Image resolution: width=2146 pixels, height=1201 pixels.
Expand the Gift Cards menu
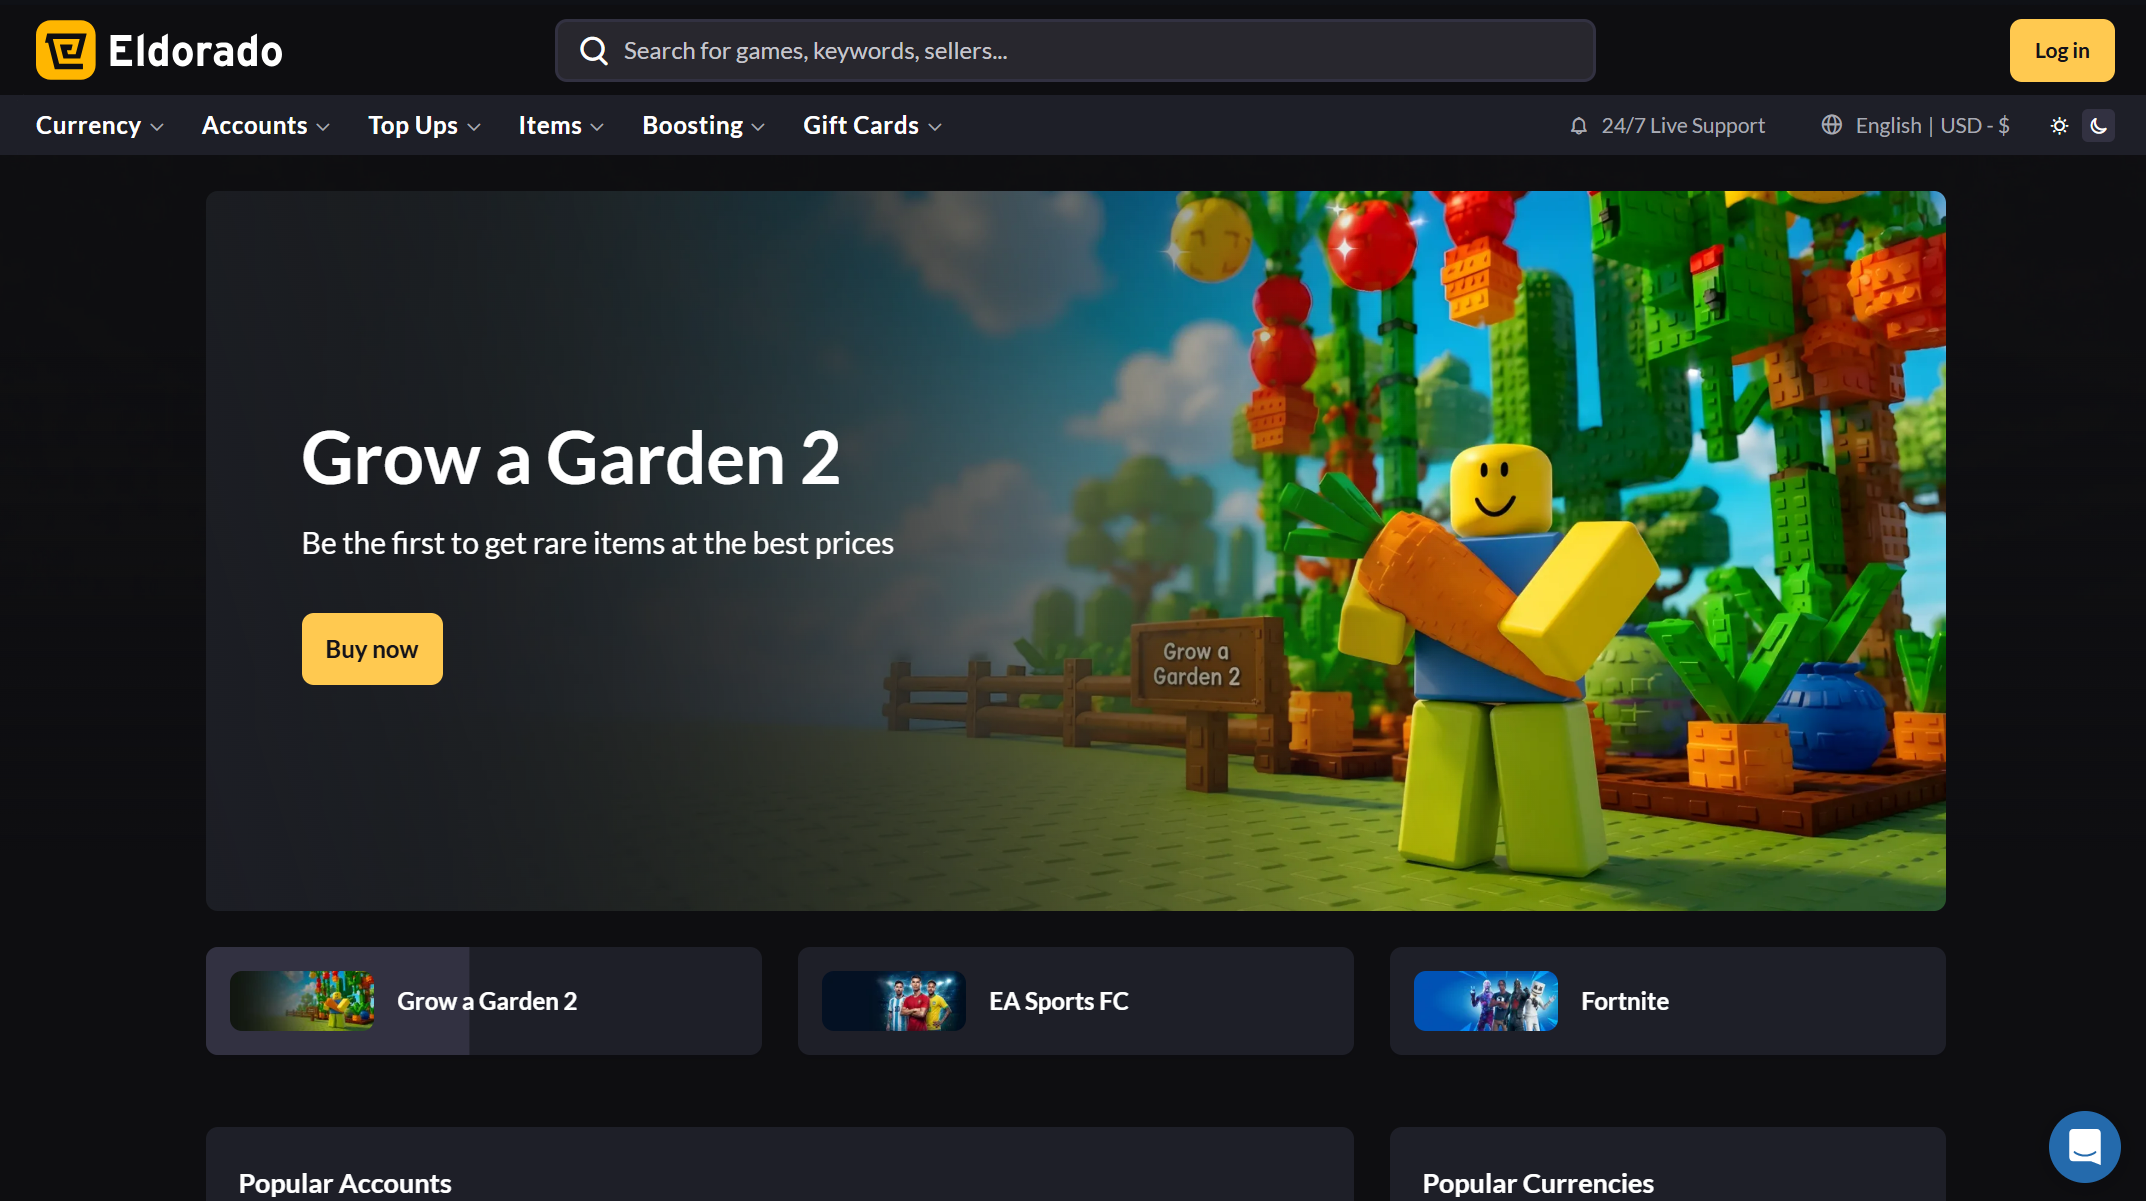click(x=873, y=126)
